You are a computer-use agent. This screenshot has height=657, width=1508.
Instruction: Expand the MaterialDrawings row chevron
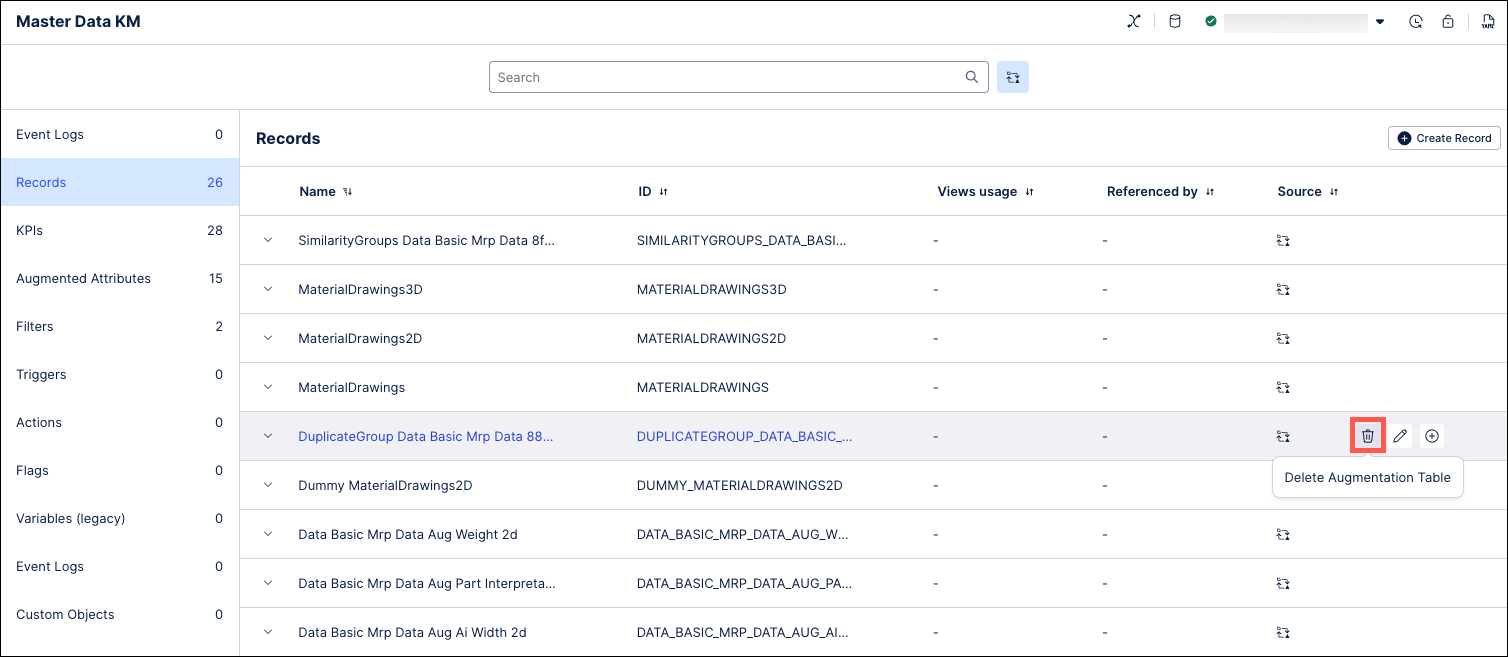pyautogui.click(x=268, y=387)
